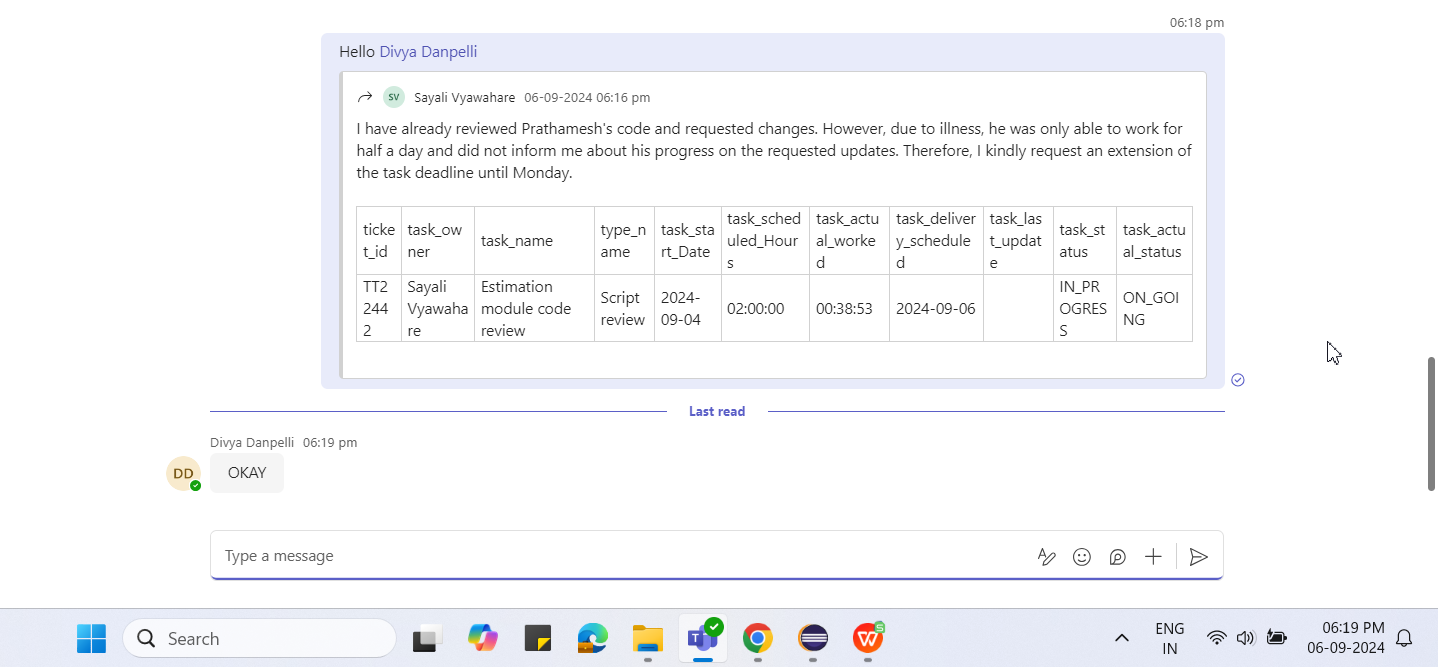This screenshot has height=667, width=1438.
Task: Click the ON_GOING actual status cell
Action: click(1154, 308)
